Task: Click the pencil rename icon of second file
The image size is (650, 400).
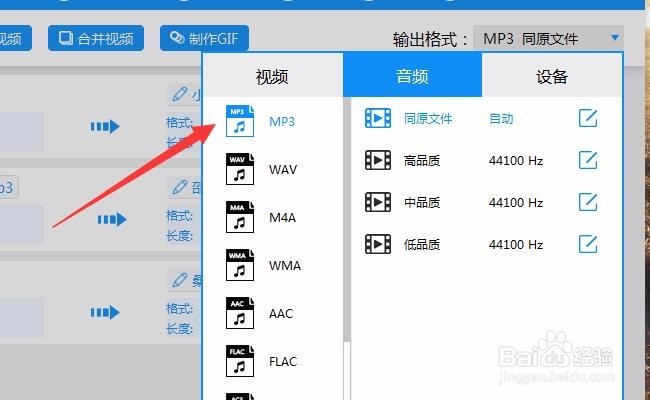Action: 179,187
